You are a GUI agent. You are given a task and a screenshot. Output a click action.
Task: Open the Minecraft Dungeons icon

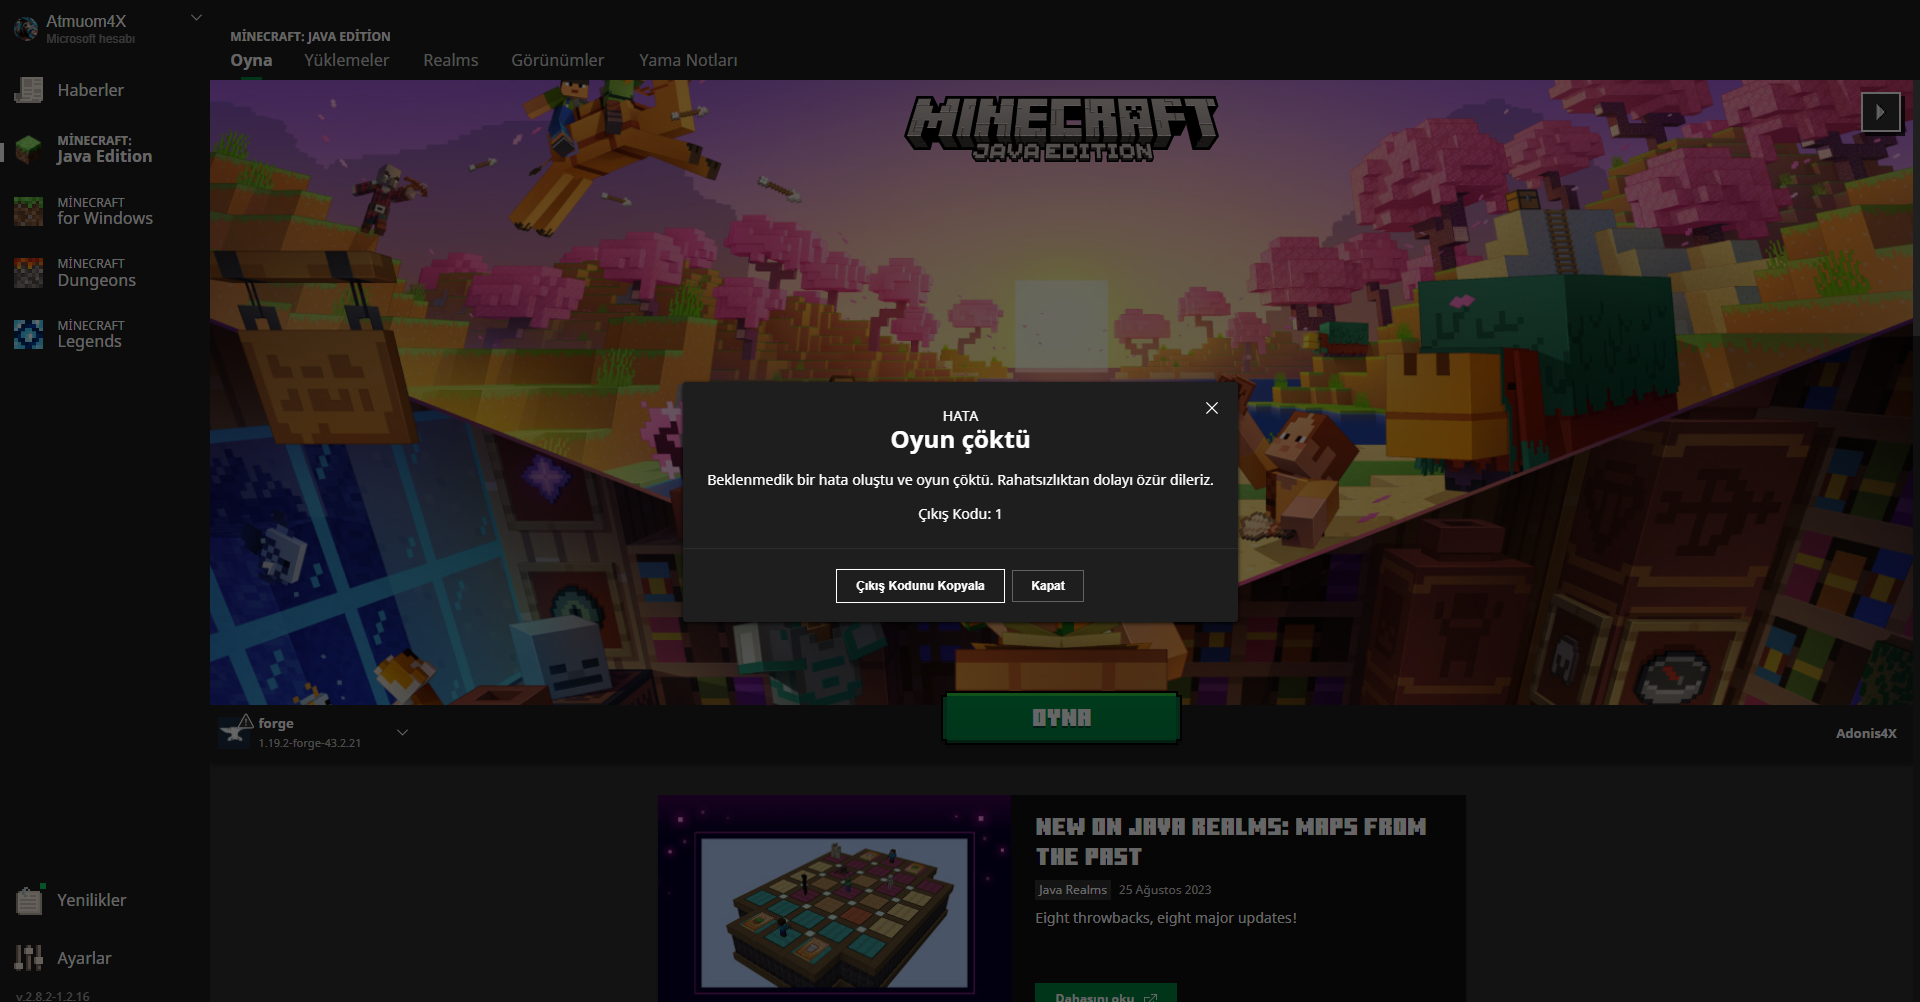coord(28,272)
